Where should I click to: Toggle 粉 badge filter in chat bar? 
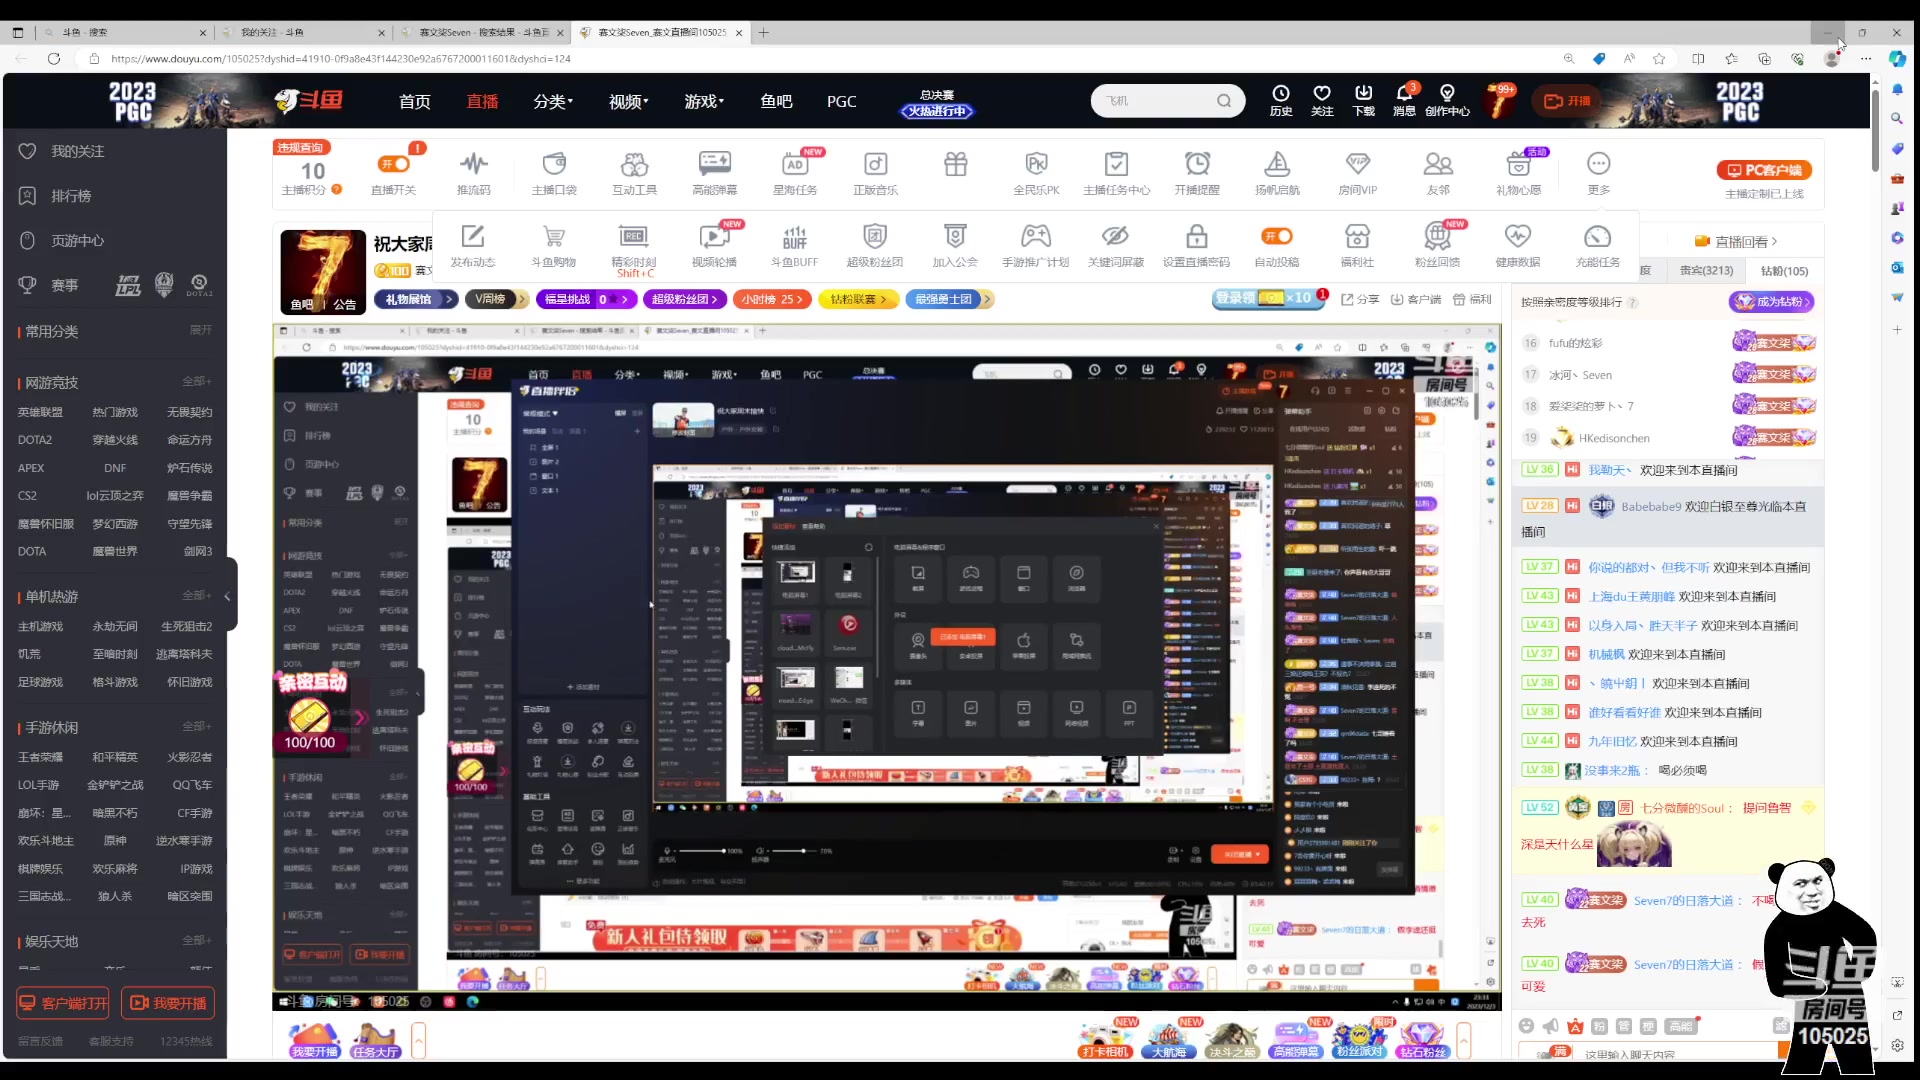(x=1599, y=1026)
